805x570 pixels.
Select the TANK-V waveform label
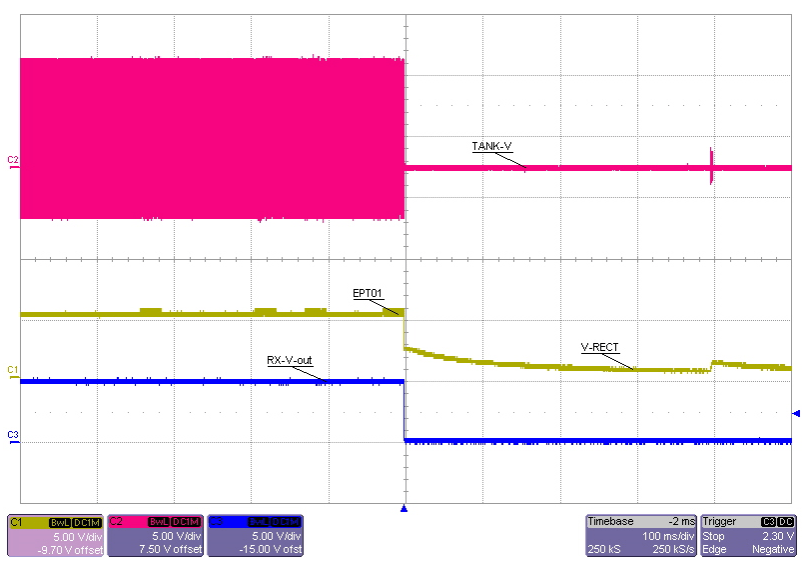(491, 147)
